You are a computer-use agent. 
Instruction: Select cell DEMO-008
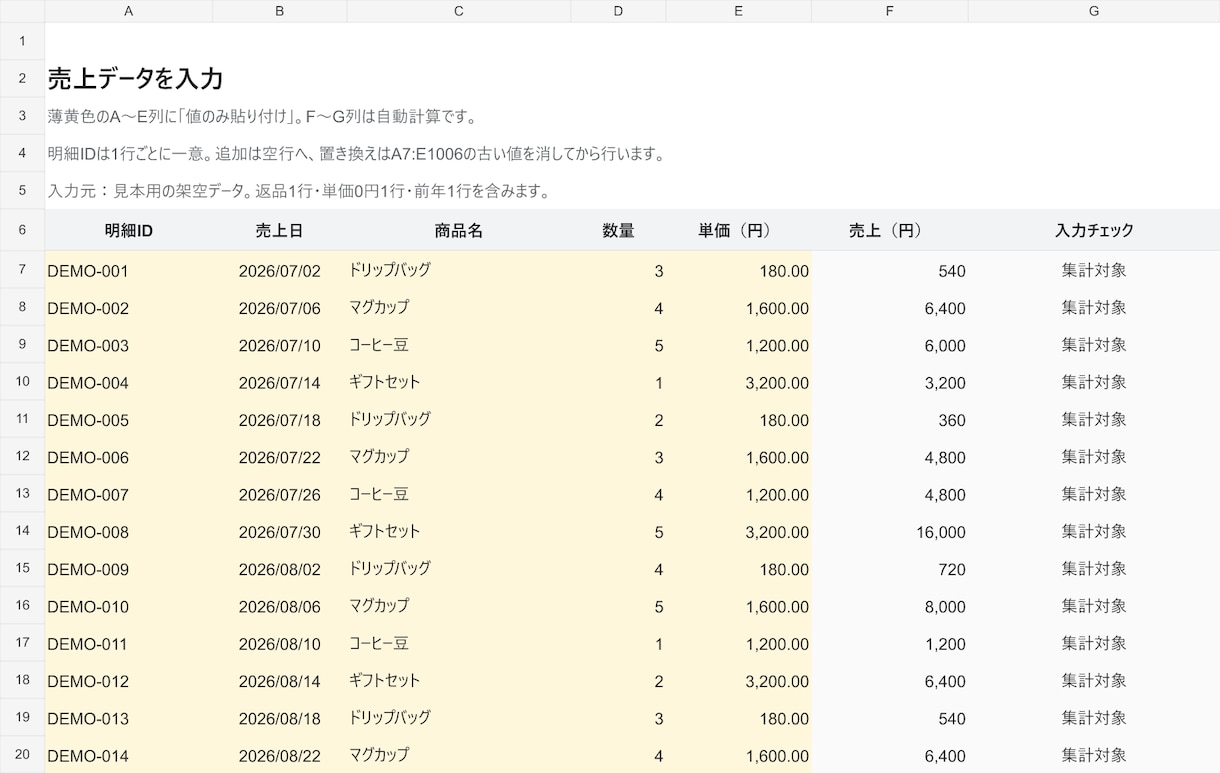[129, 531]
